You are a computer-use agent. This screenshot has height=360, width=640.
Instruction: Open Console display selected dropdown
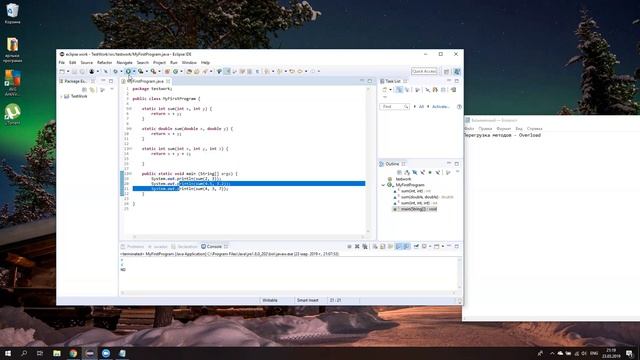[x=430, y=247]
